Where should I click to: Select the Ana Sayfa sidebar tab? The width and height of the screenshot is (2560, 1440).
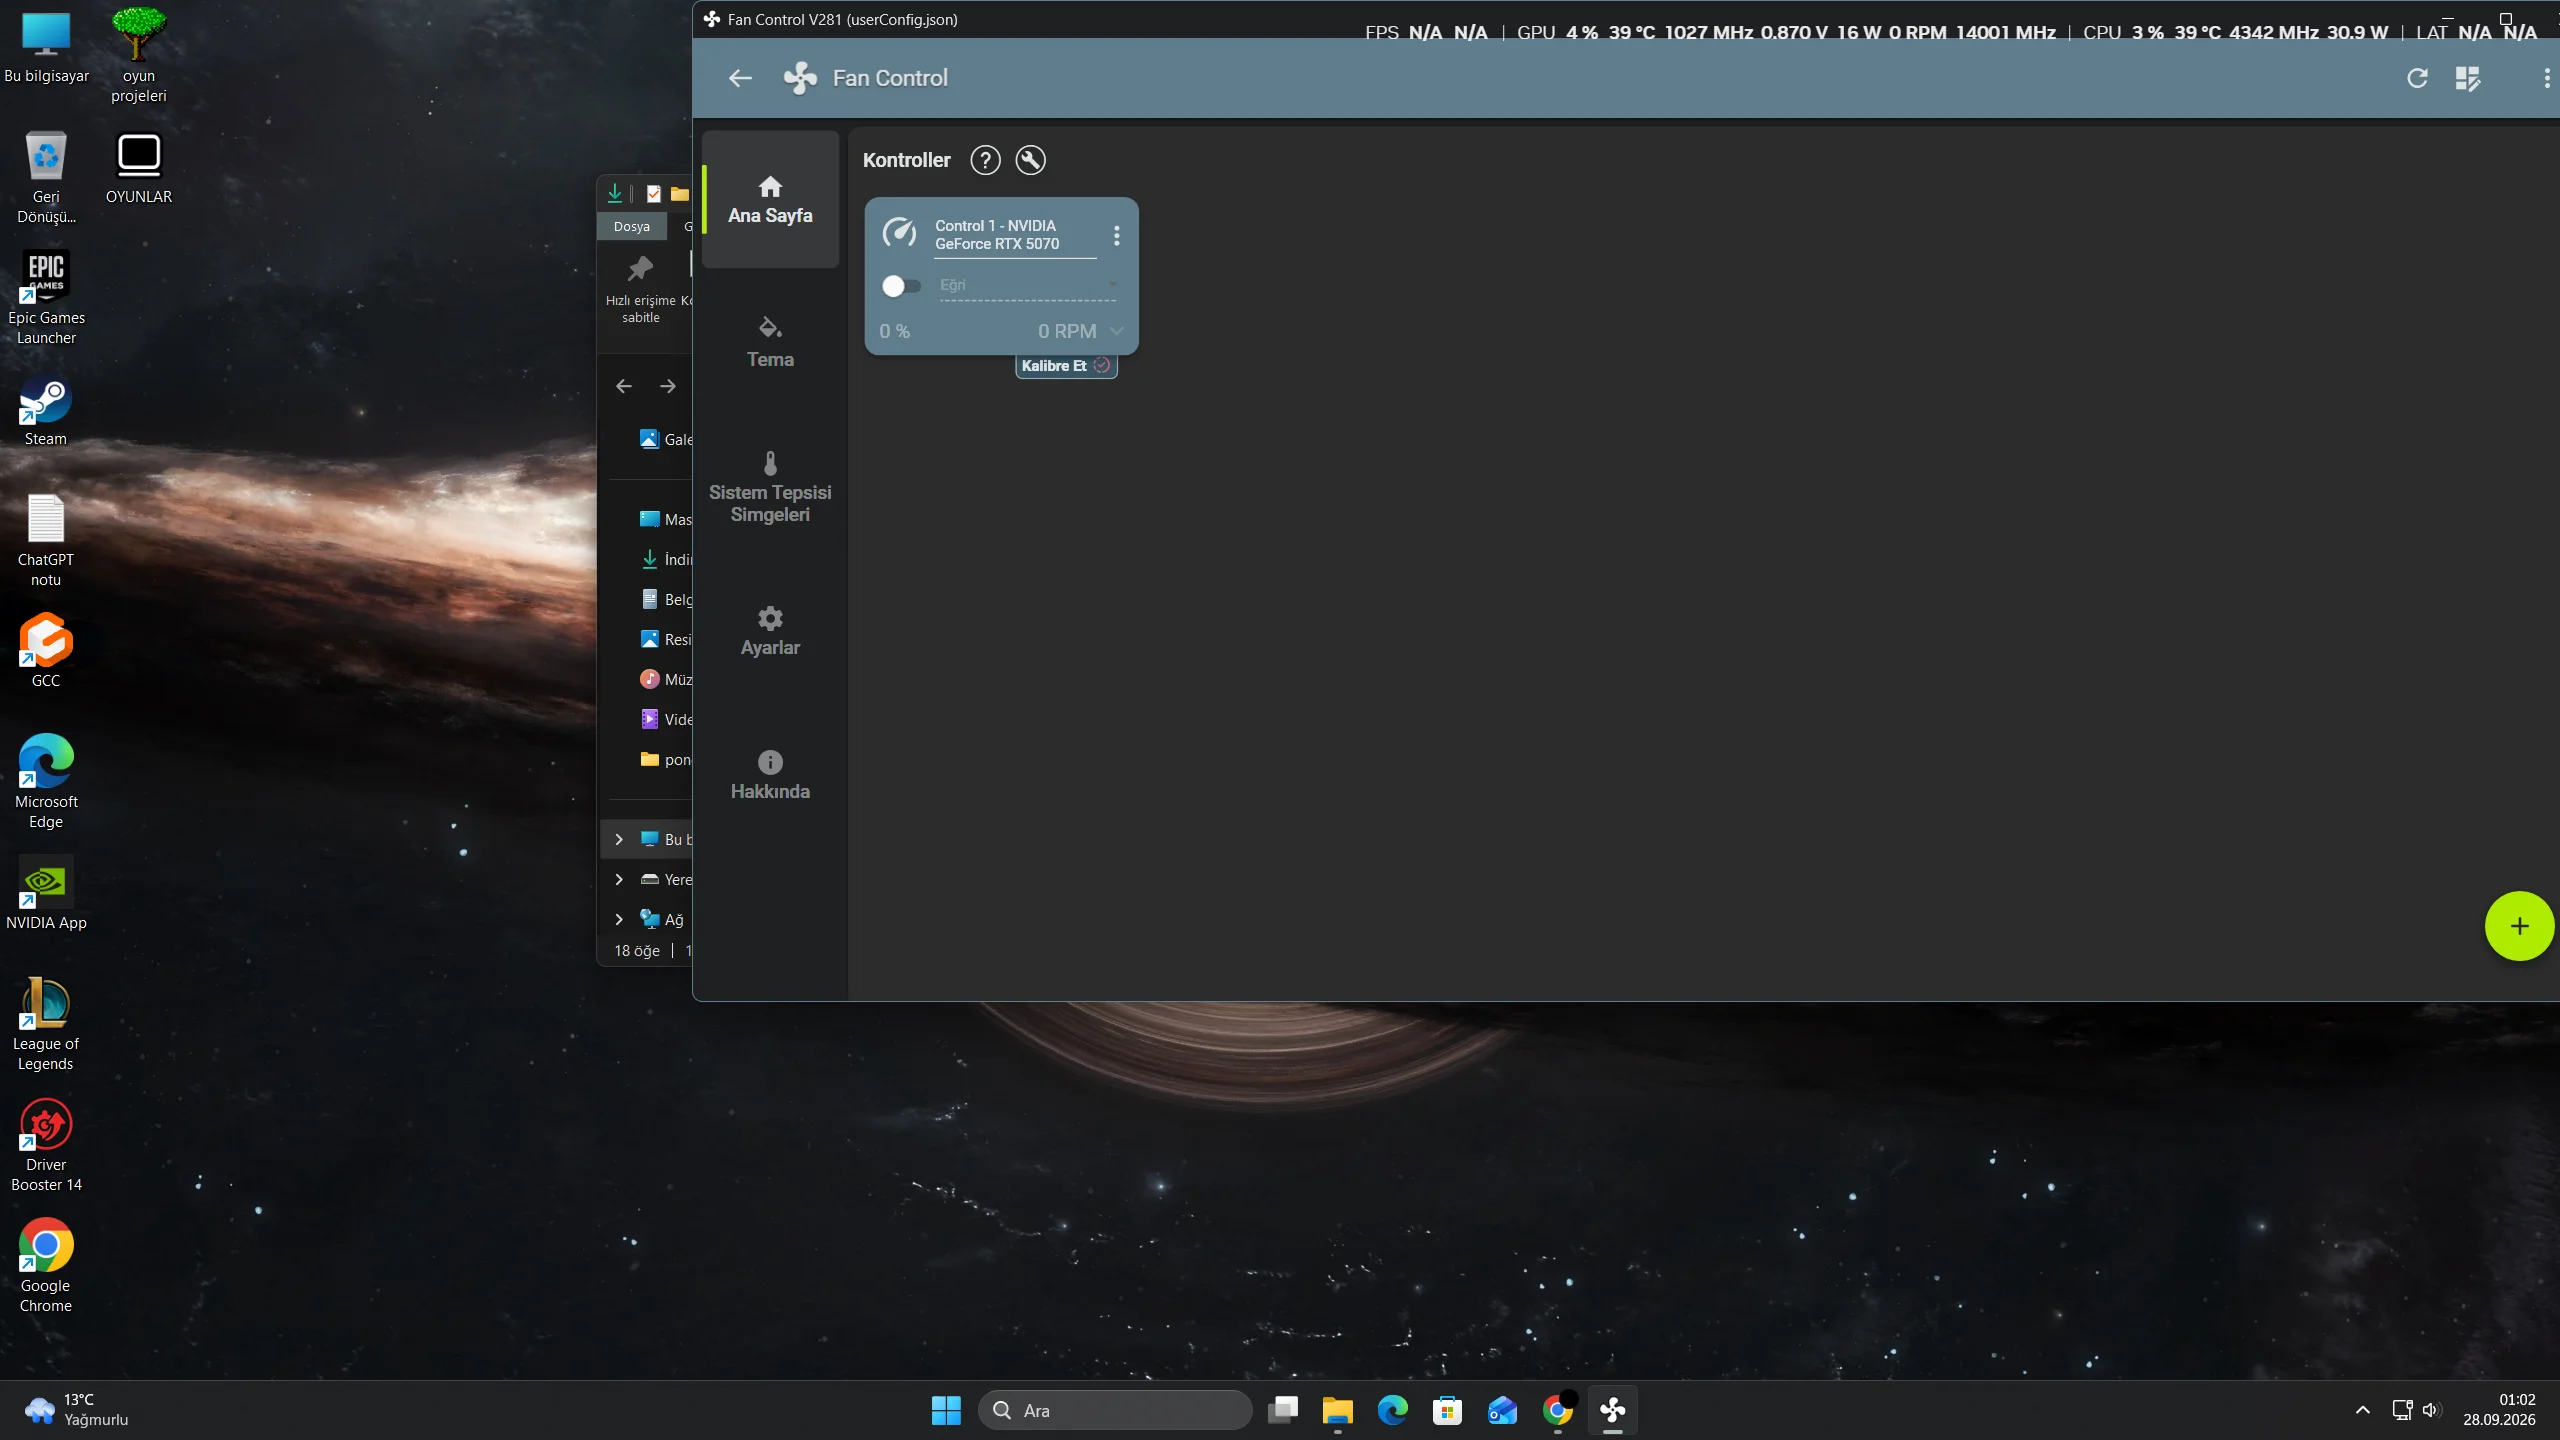pyautogui.click(x=770, y=199)
